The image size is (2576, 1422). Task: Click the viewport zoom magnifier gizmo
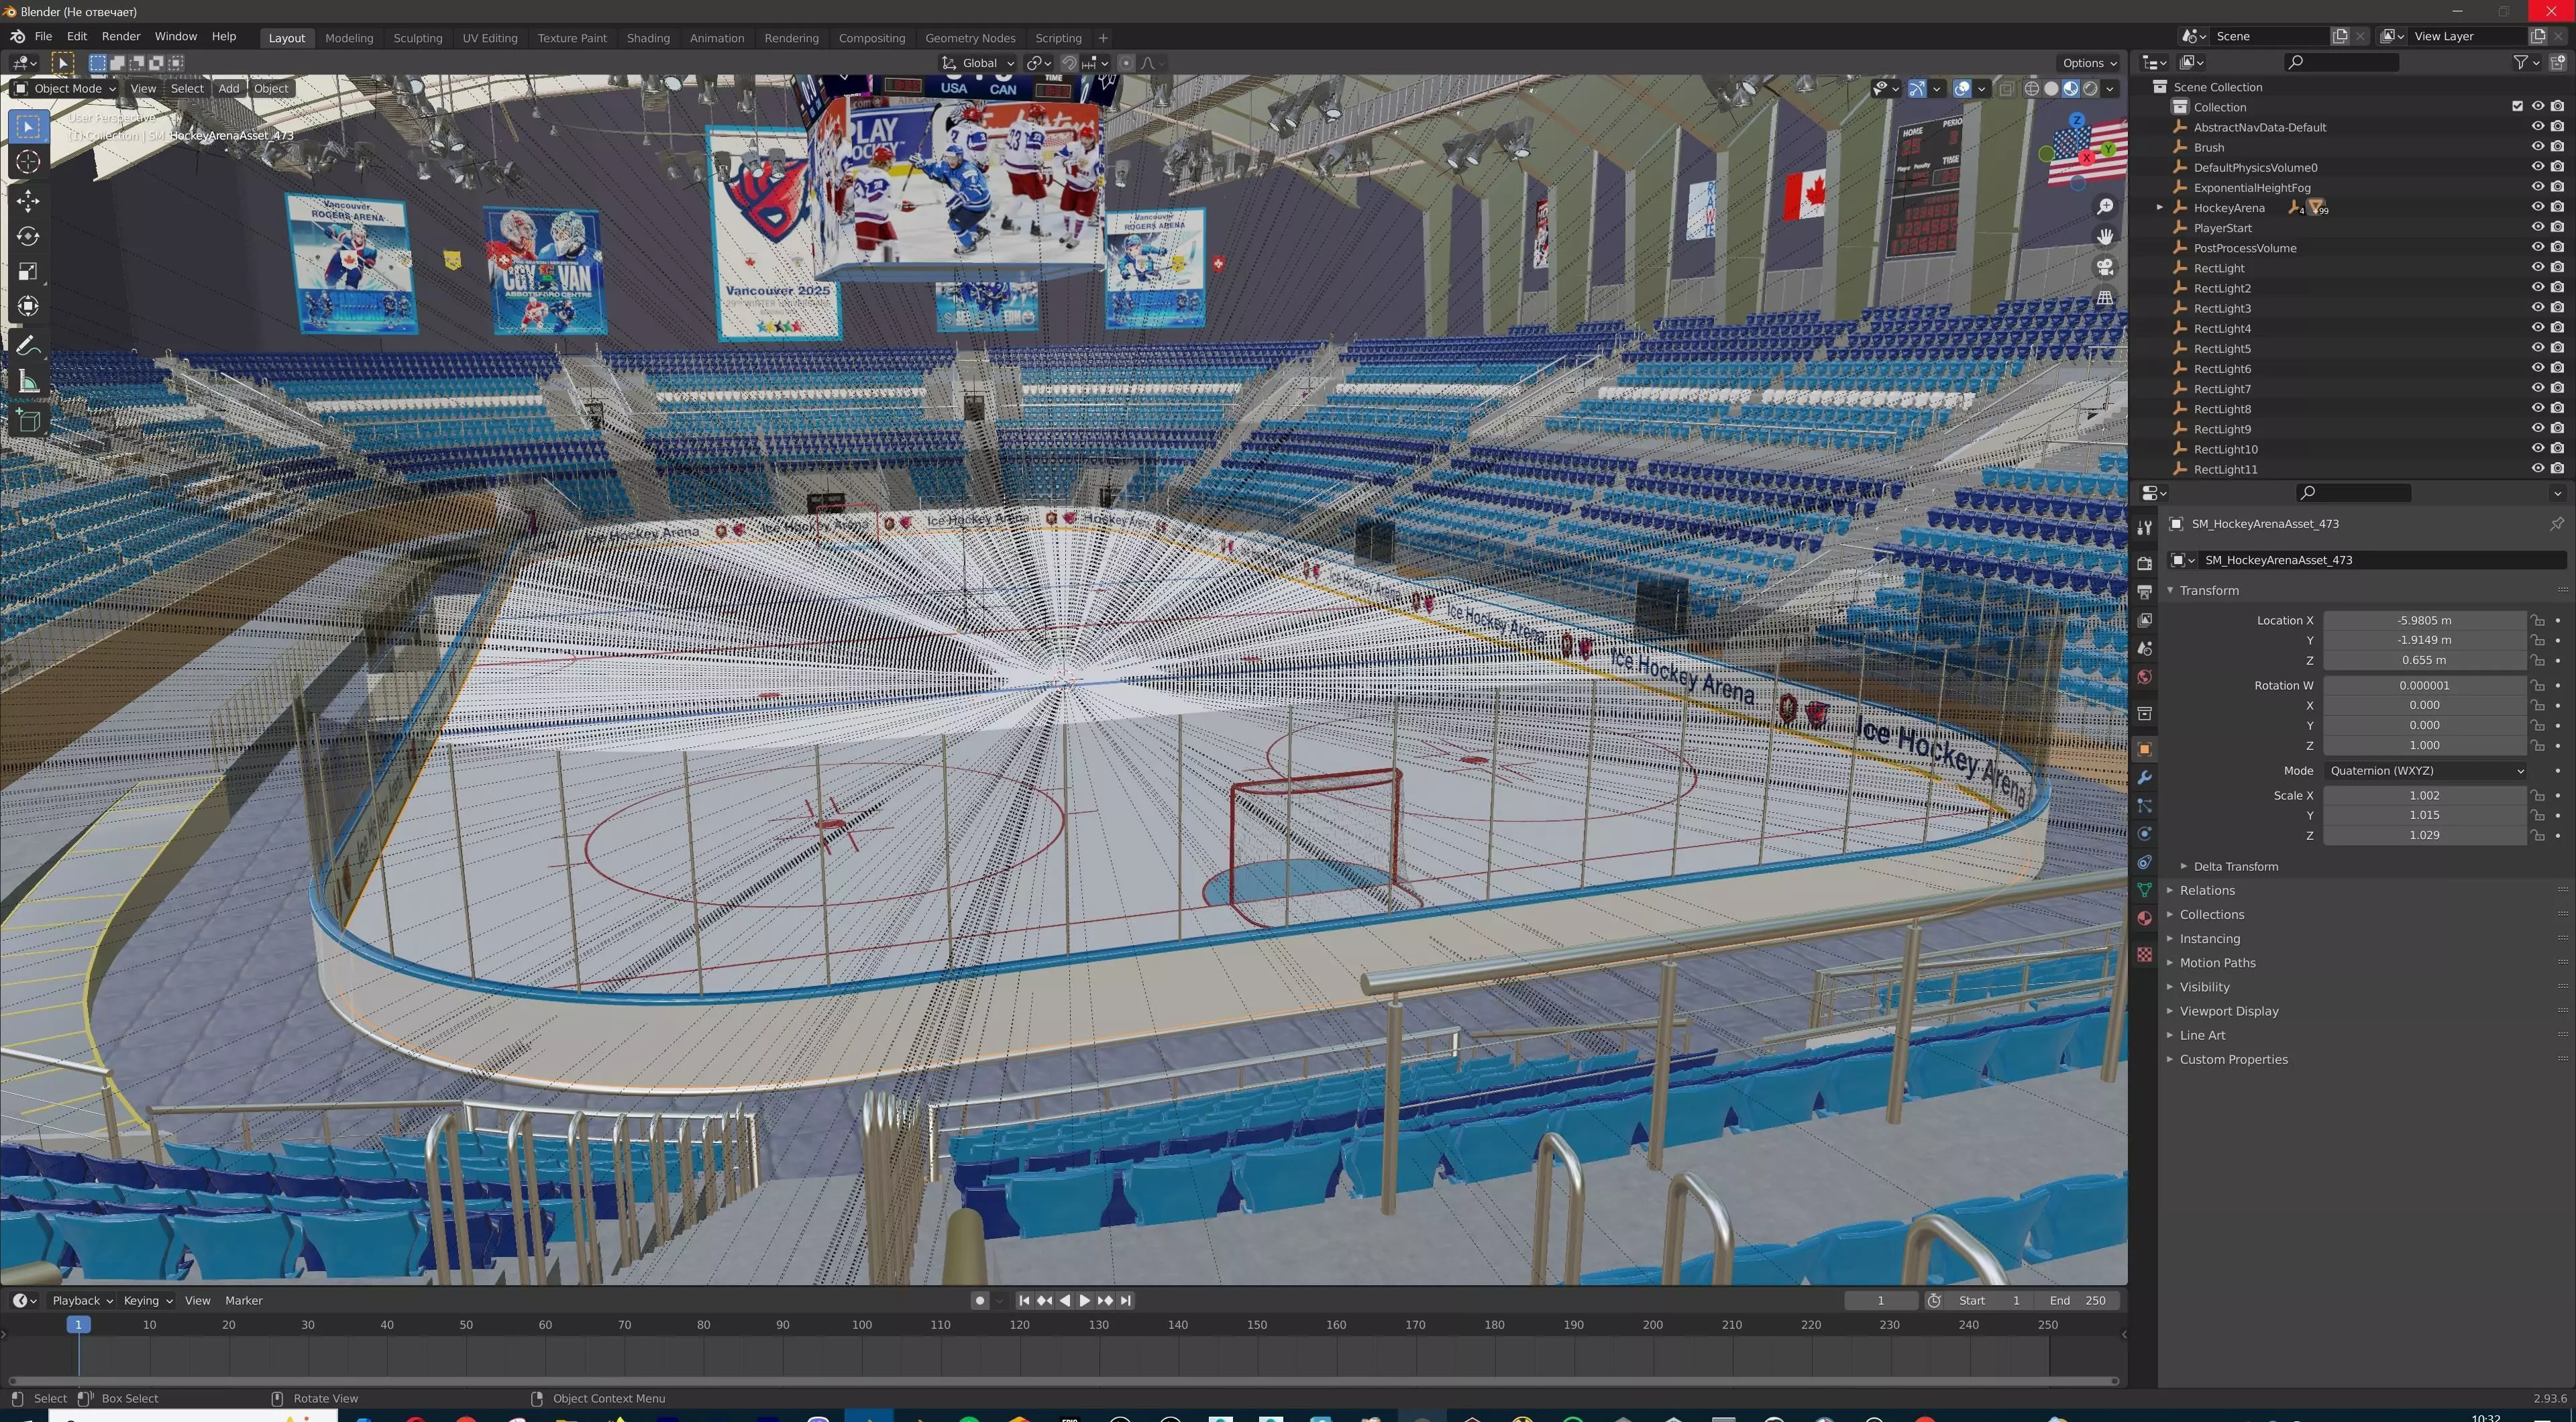point(2105,206)
